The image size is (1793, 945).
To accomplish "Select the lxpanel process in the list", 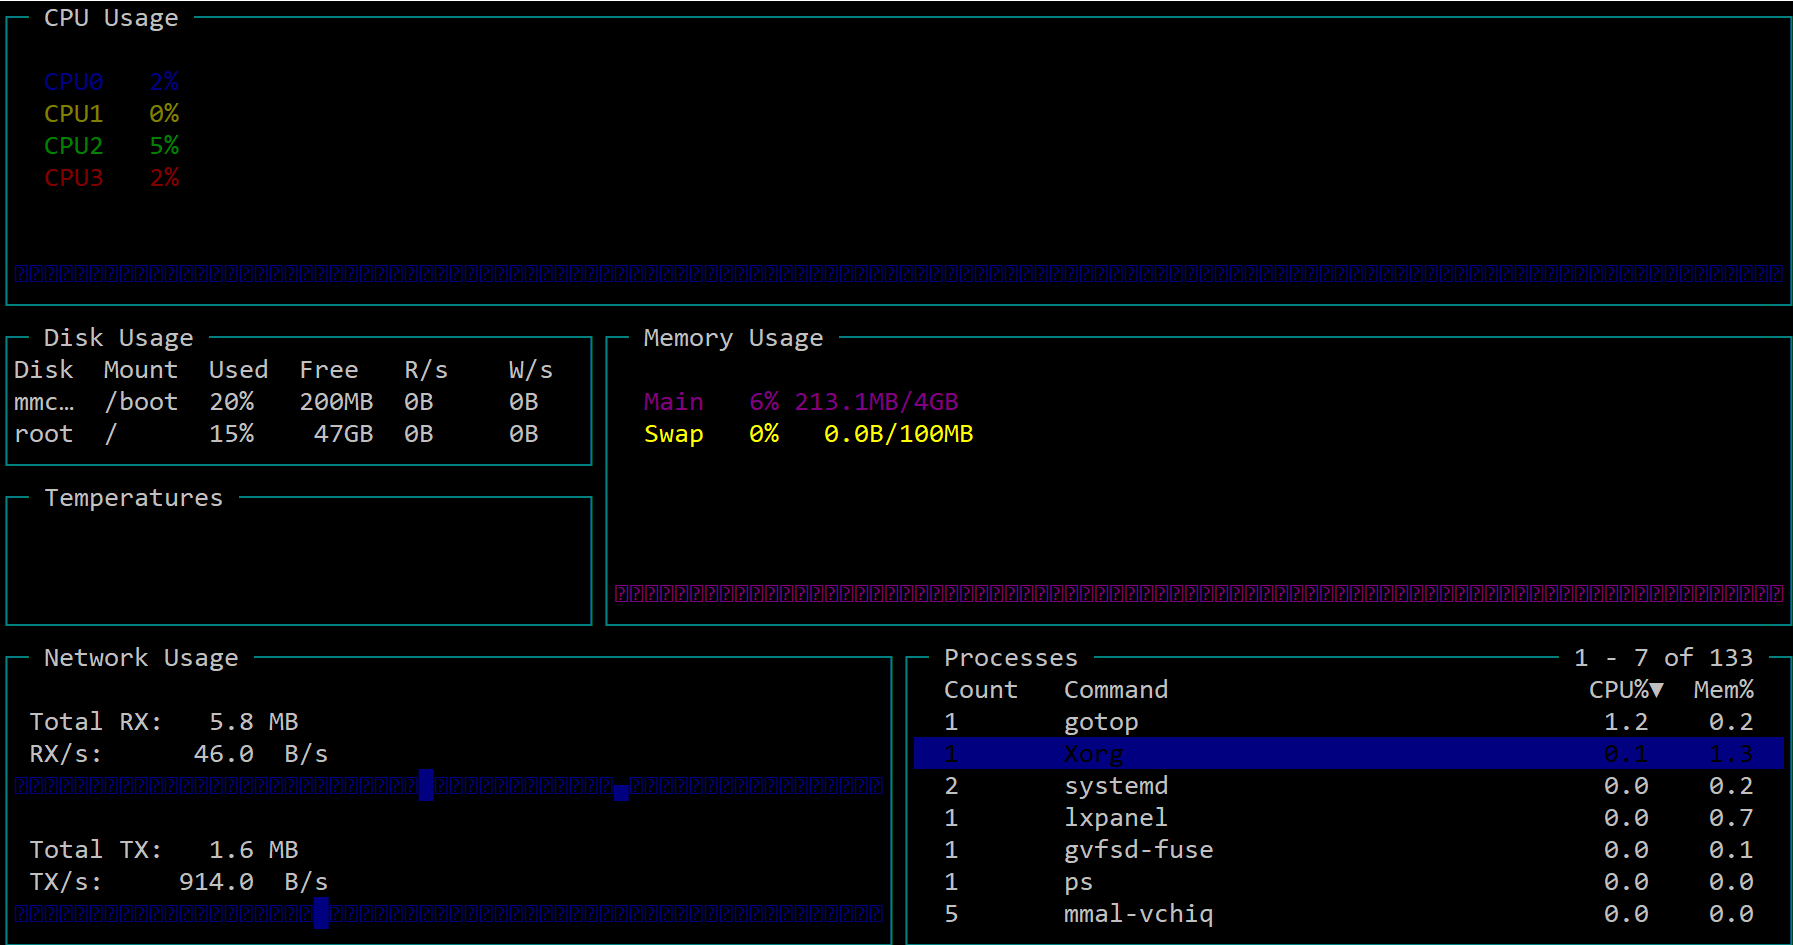I will point(1115,818).
